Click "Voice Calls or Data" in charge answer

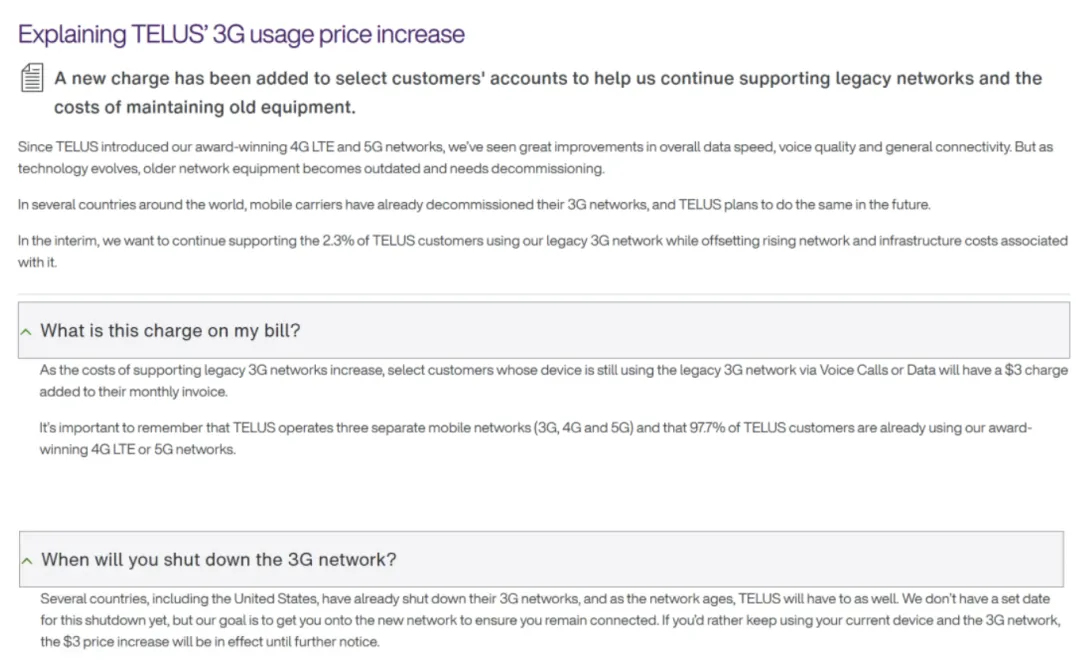878,370
